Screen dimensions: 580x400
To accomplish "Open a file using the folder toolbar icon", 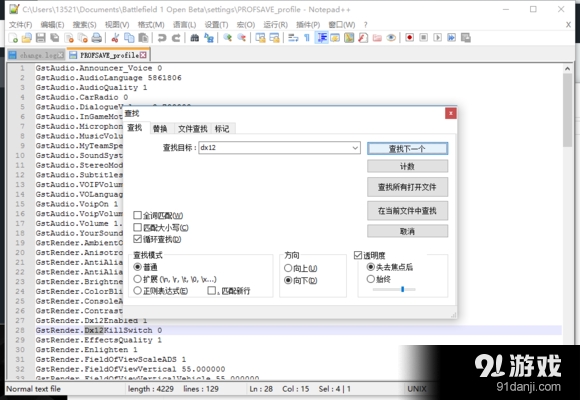I will click(27, 38).
